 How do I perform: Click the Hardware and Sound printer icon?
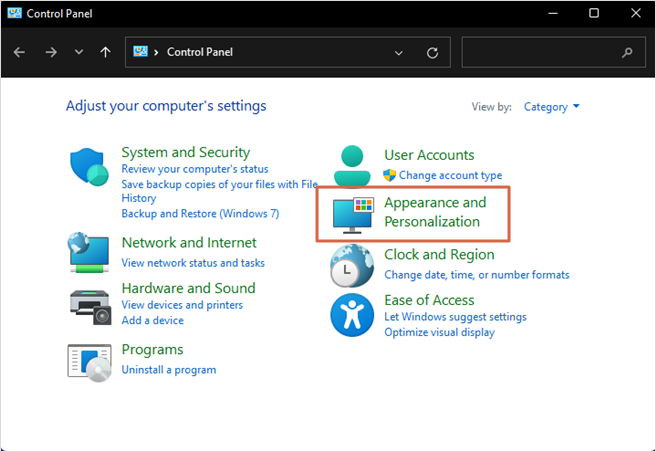(x=90, y=307)
